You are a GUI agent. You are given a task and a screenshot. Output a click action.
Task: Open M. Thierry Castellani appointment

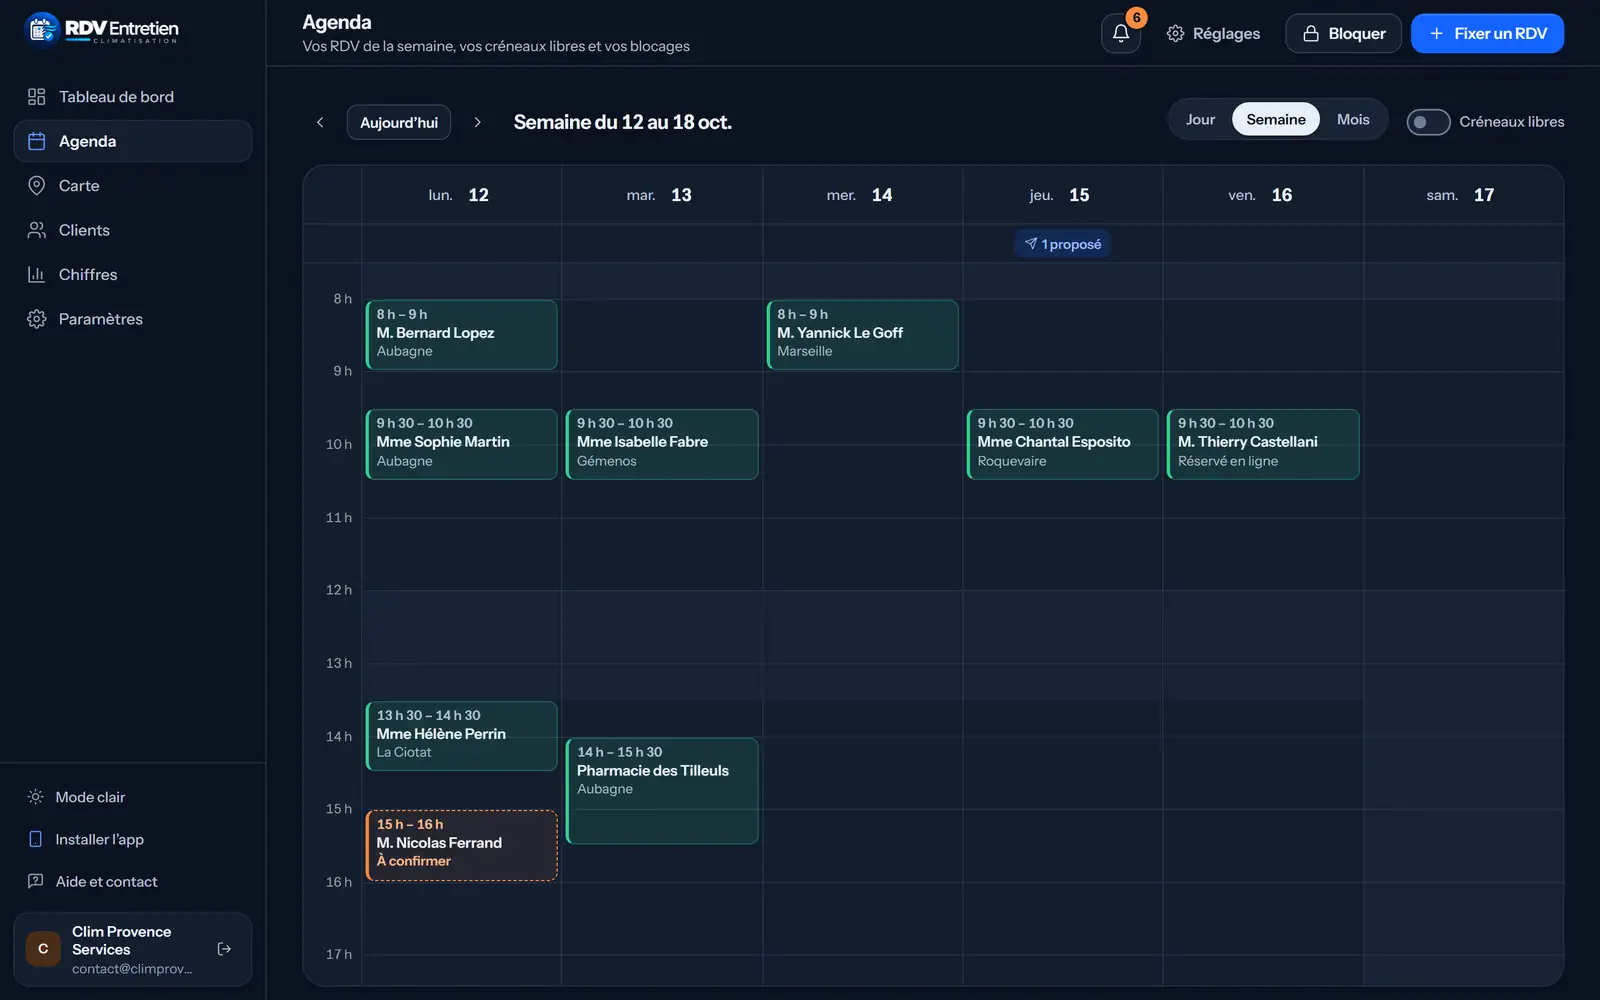pos(1263,444)
